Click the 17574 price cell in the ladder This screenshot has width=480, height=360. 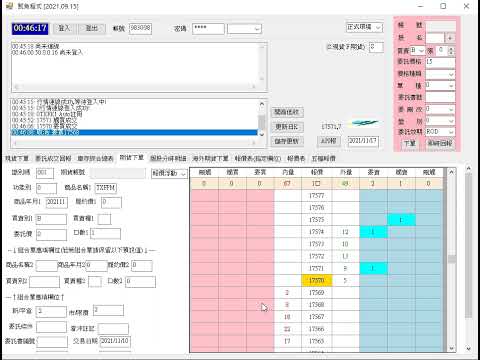coord(317,232)
